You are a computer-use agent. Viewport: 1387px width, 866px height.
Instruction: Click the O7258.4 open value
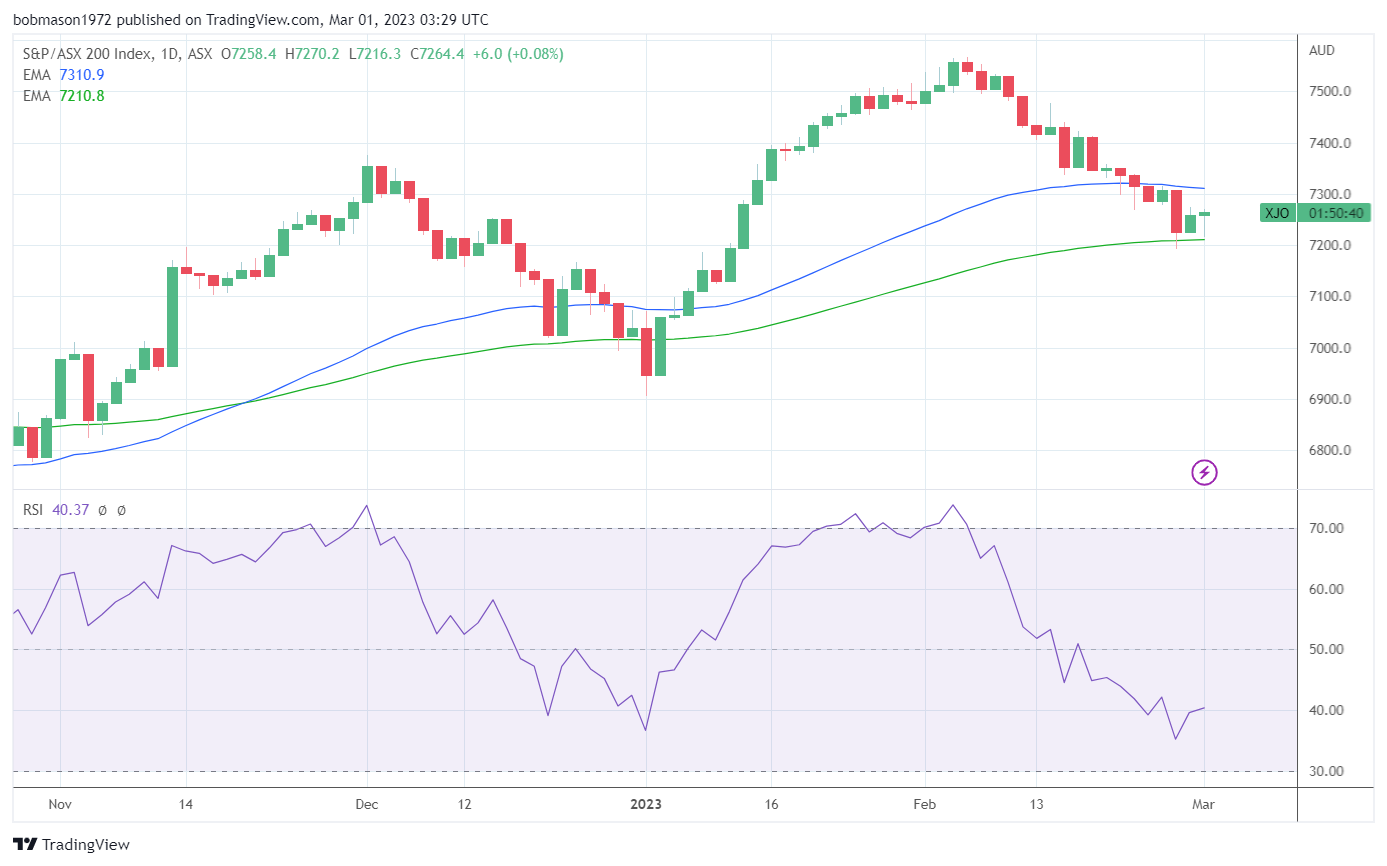[249, 54]
